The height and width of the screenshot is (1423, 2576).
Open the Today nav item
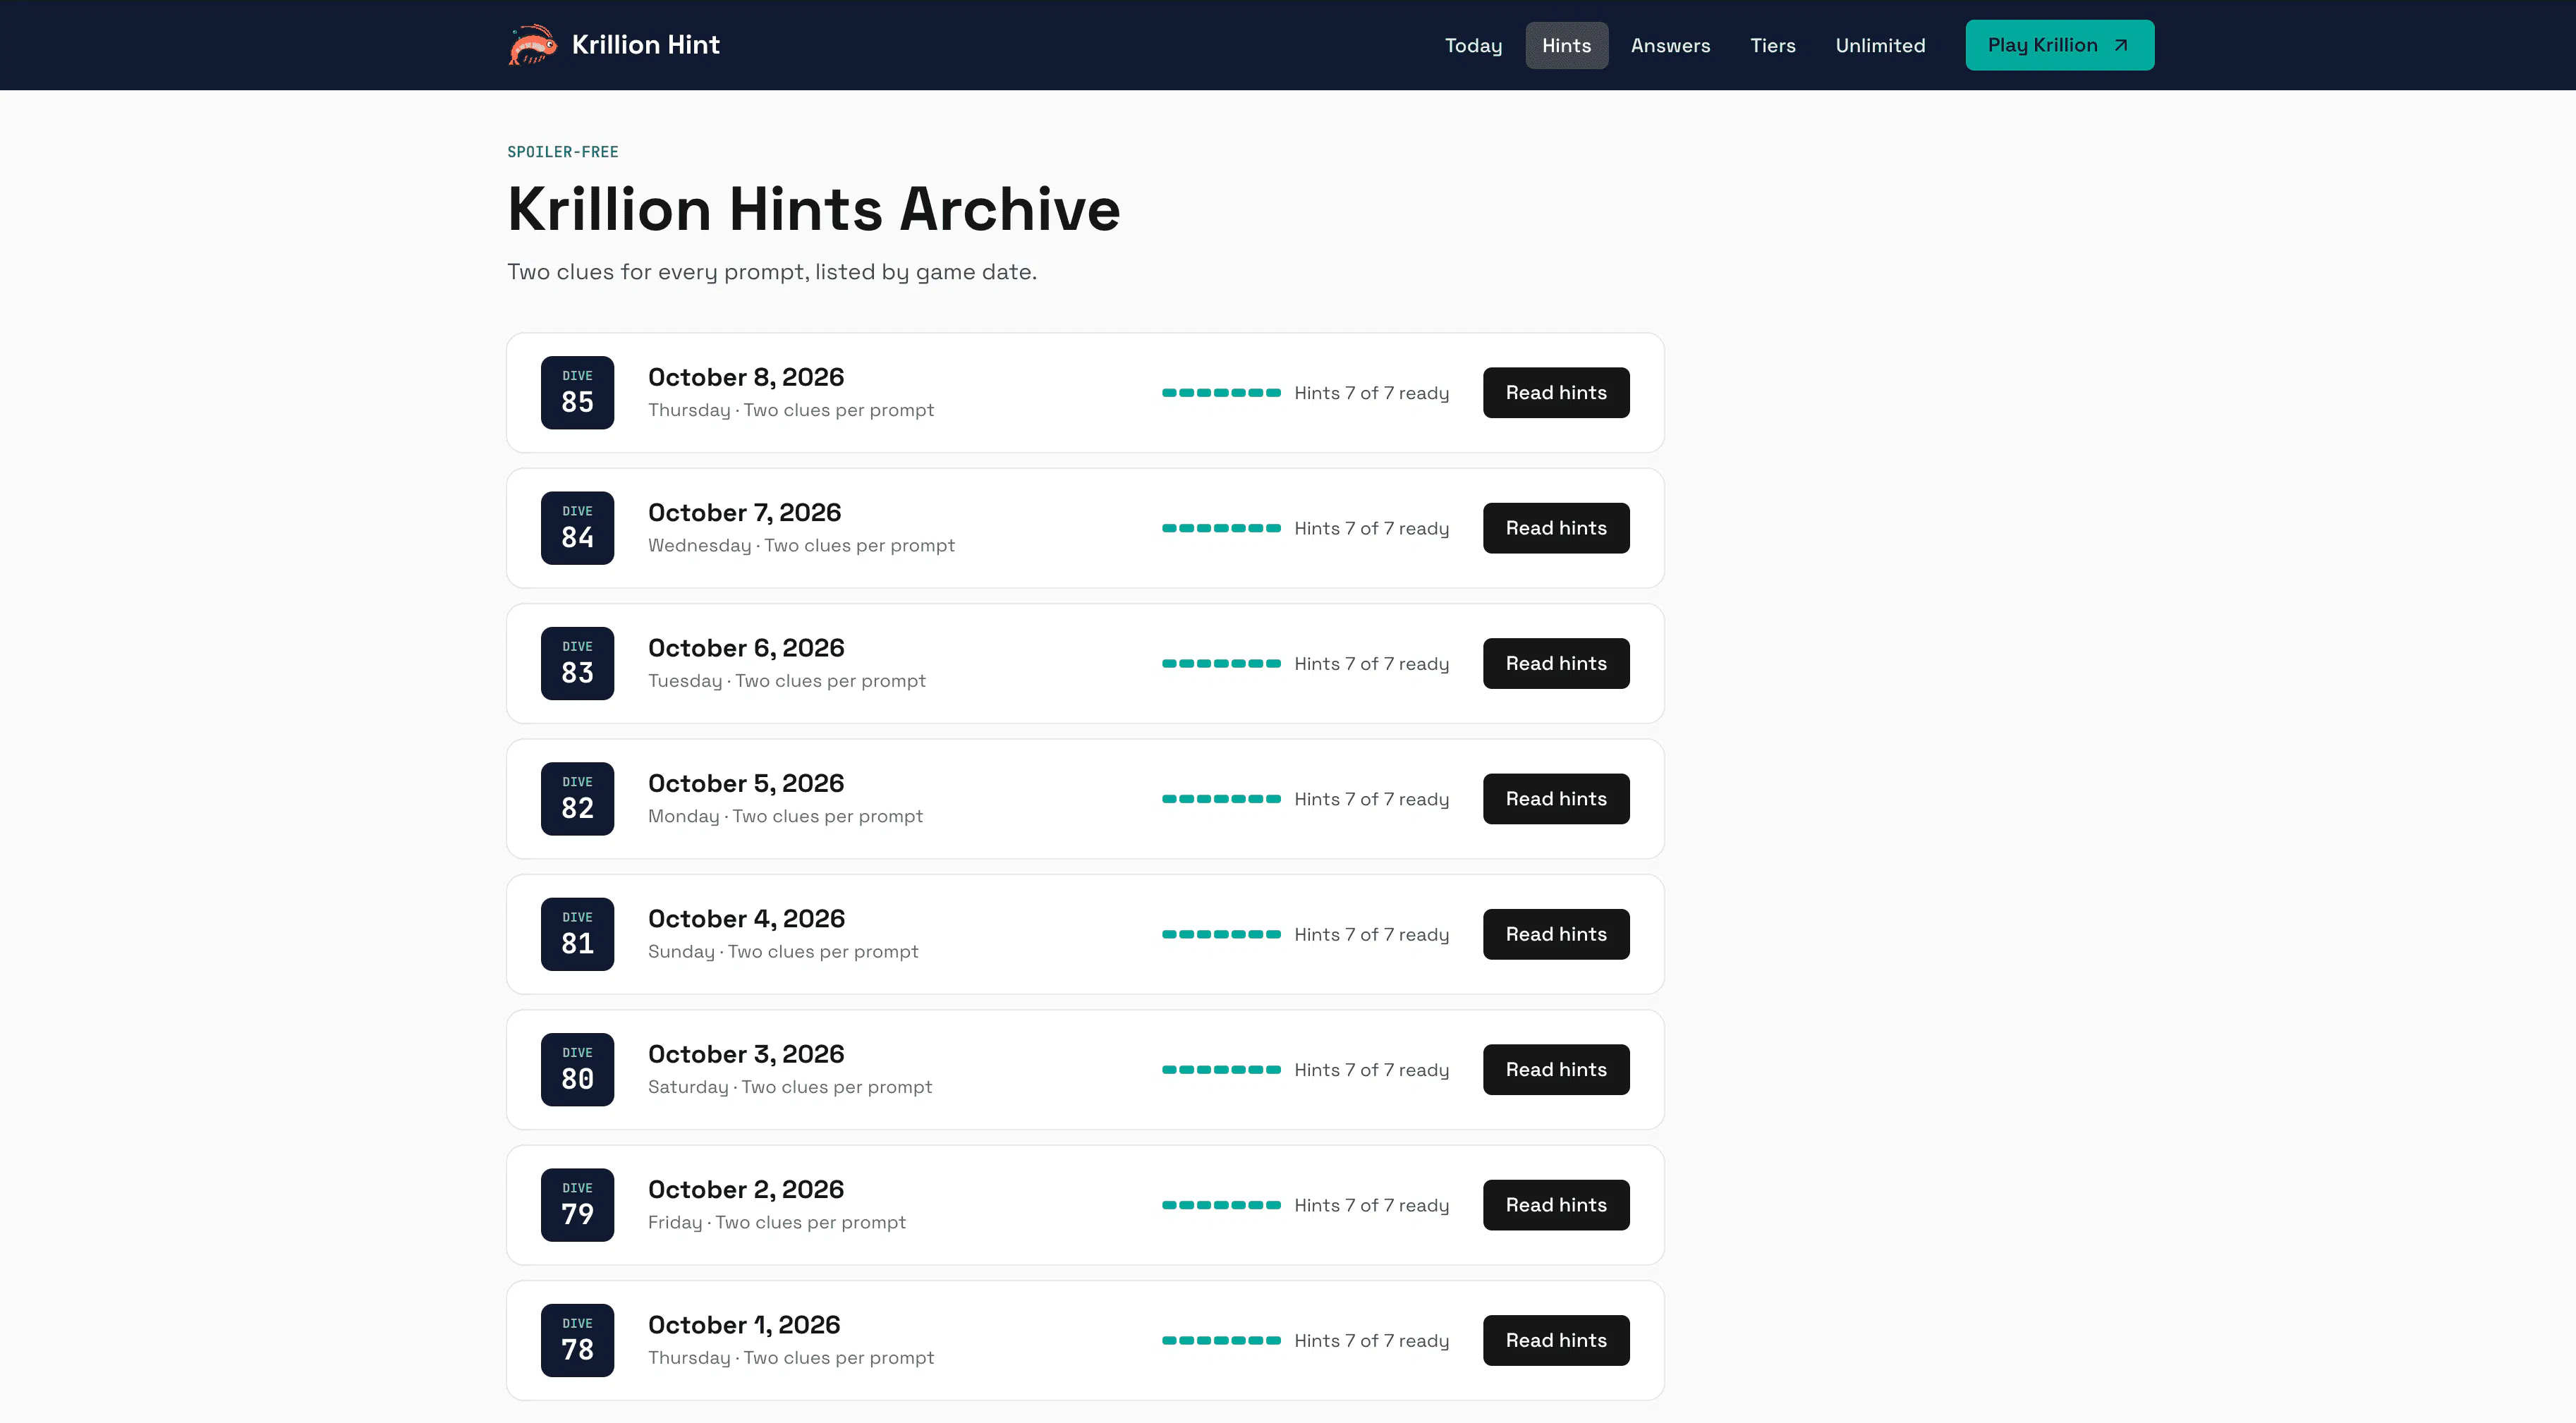pyautogui.click(x=1473, y=45)
